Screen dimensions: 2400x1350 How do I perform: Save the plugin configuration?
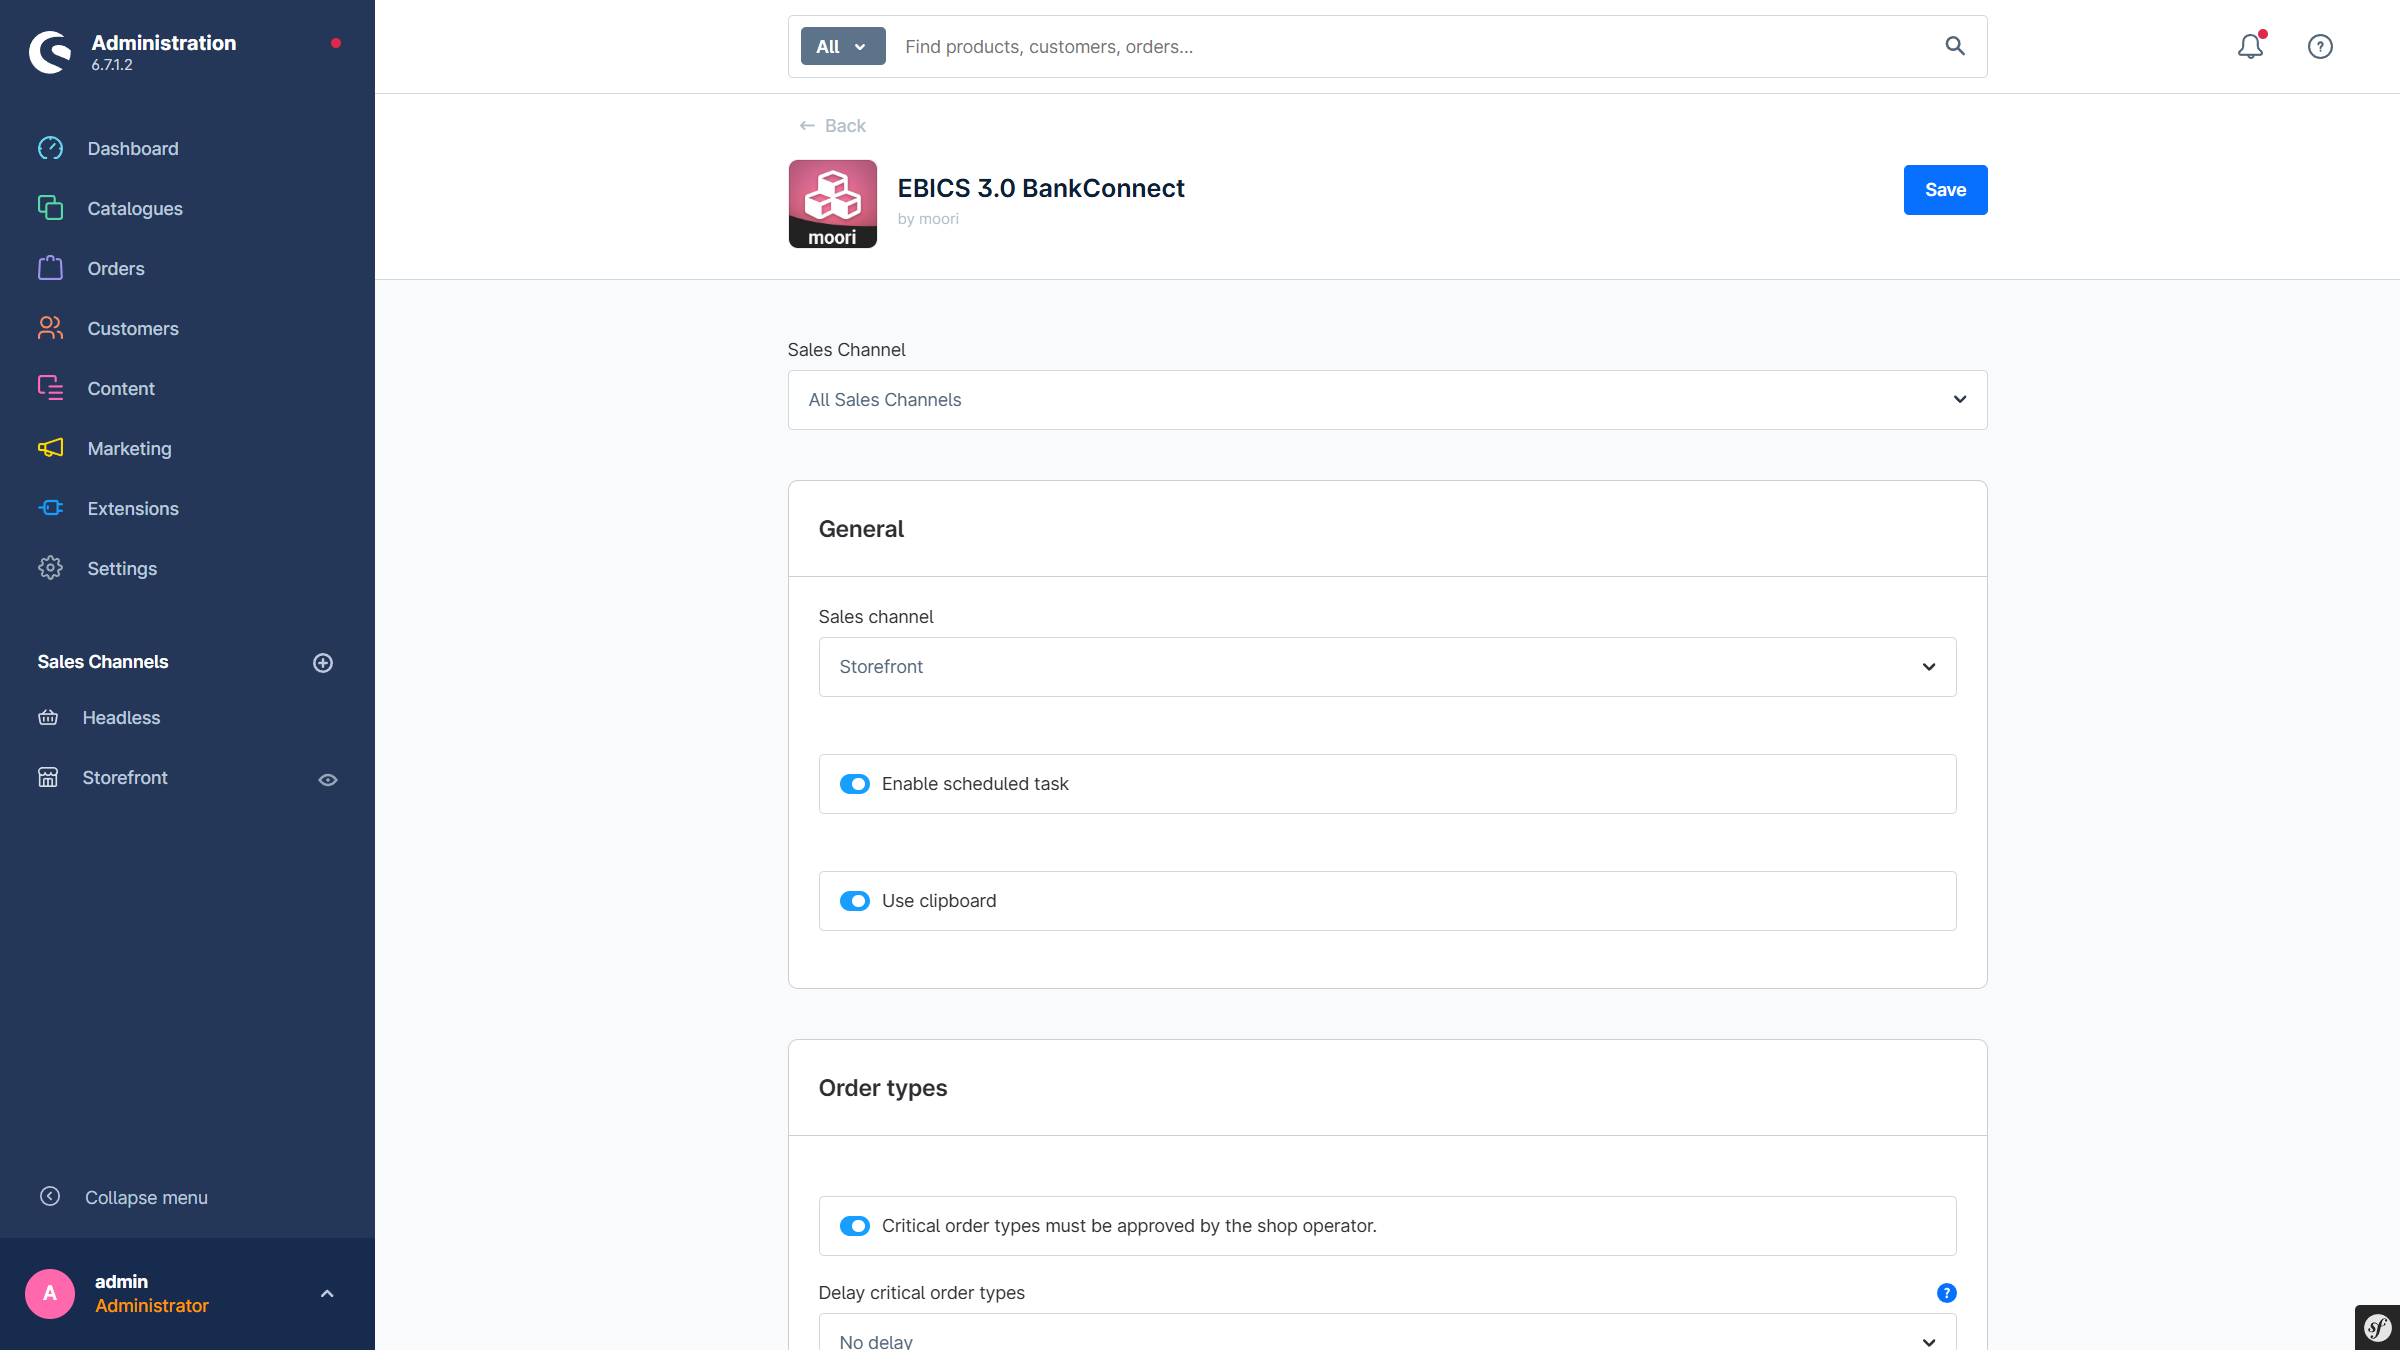click(x=1944, y=190)
